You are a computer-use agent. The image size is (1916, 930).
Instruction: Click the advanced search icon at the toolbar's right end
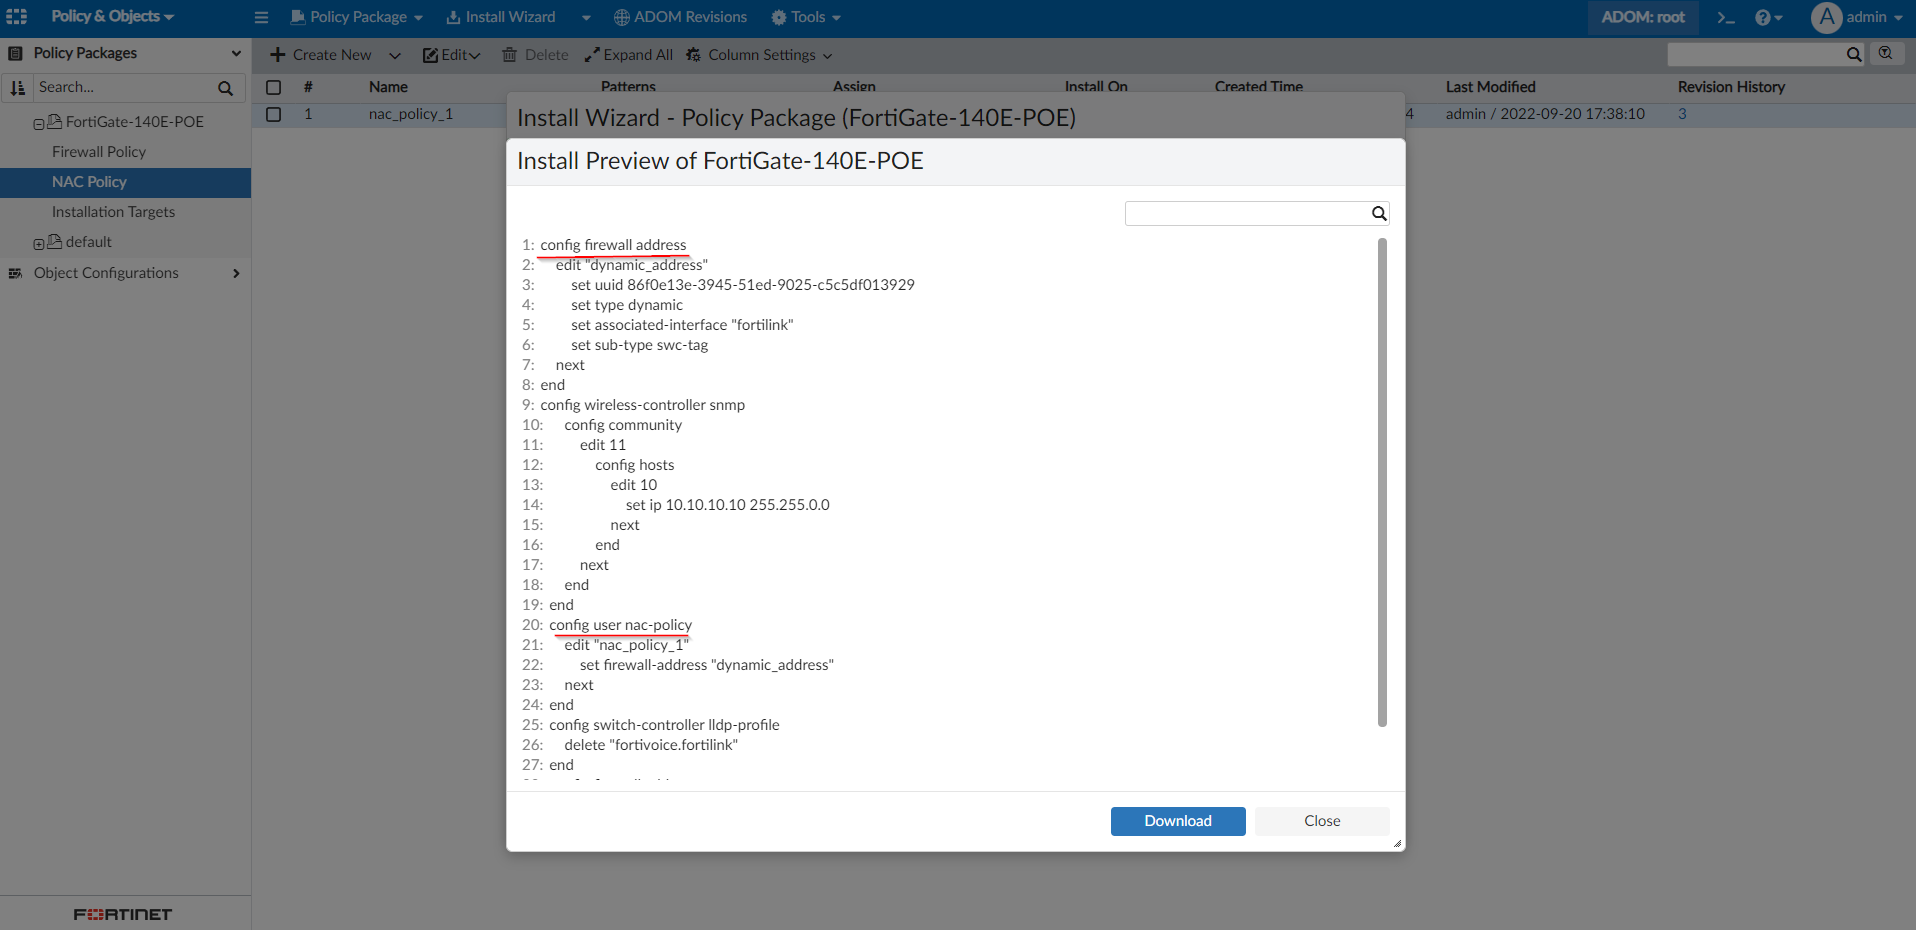tap(1886, 53)
